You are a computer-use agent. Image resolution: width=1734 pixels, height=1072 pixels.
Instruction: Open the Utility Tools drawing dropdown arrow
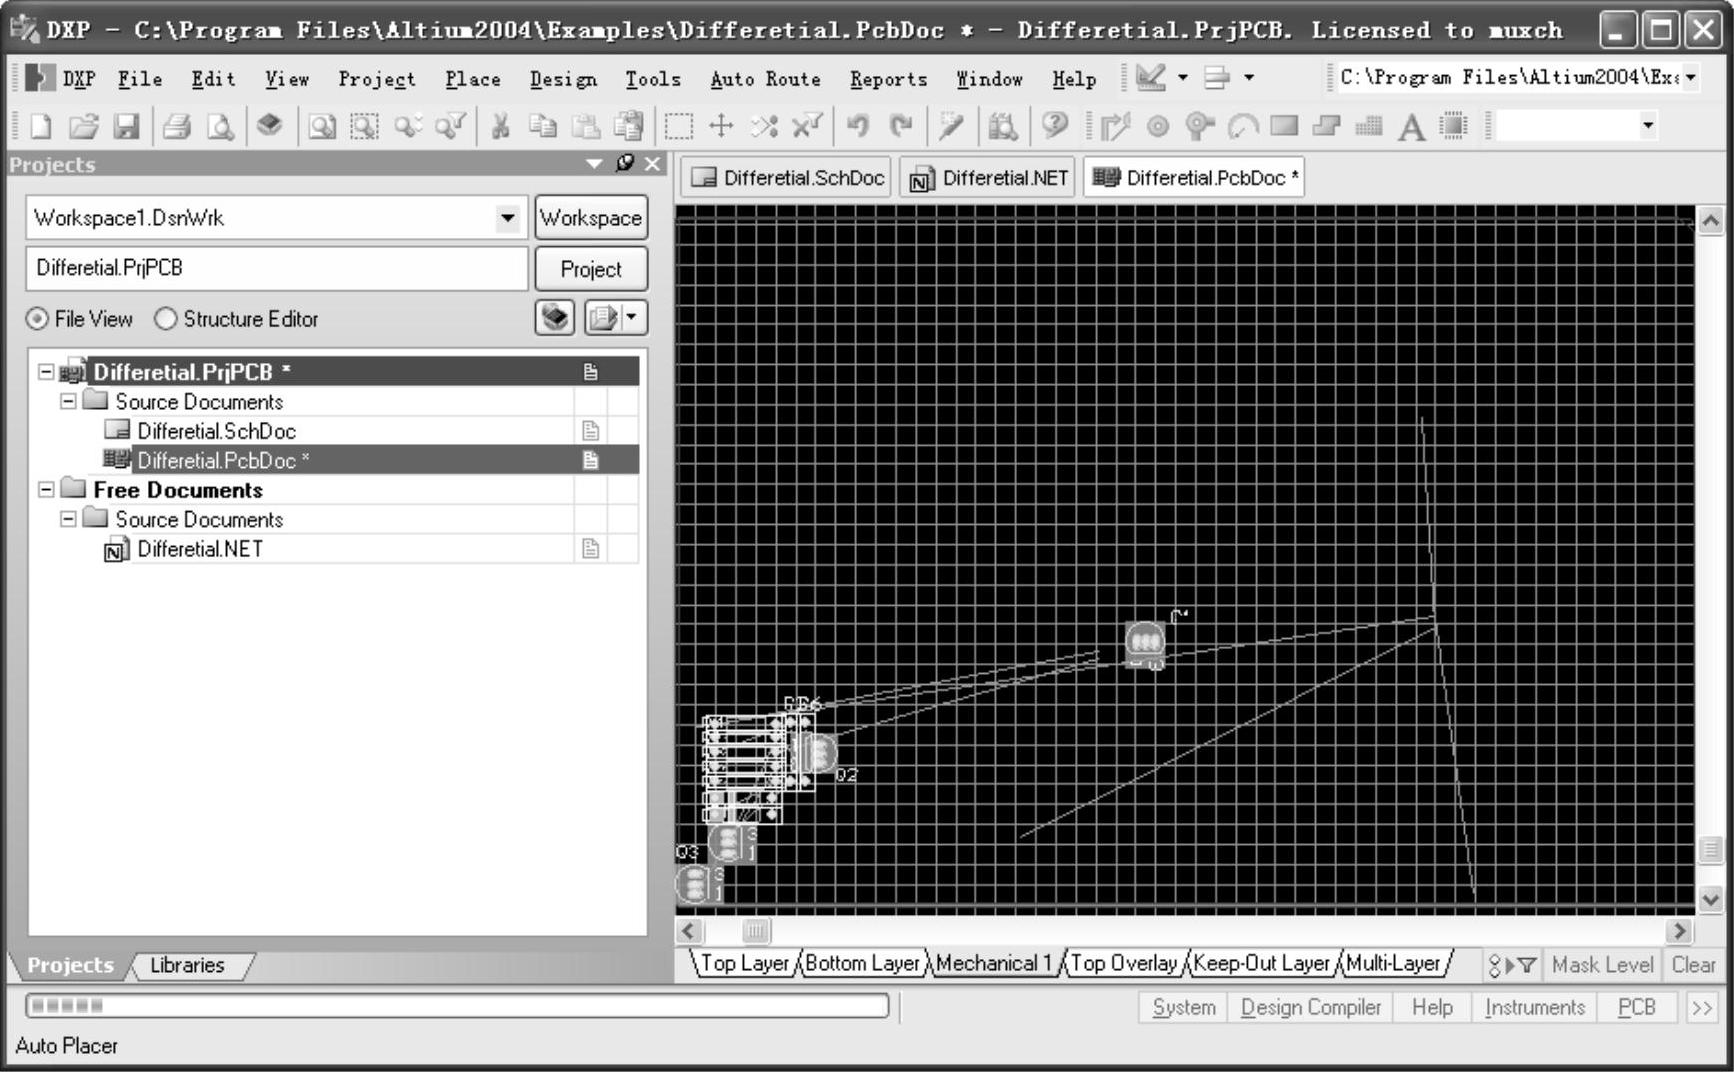(1183, 77)
